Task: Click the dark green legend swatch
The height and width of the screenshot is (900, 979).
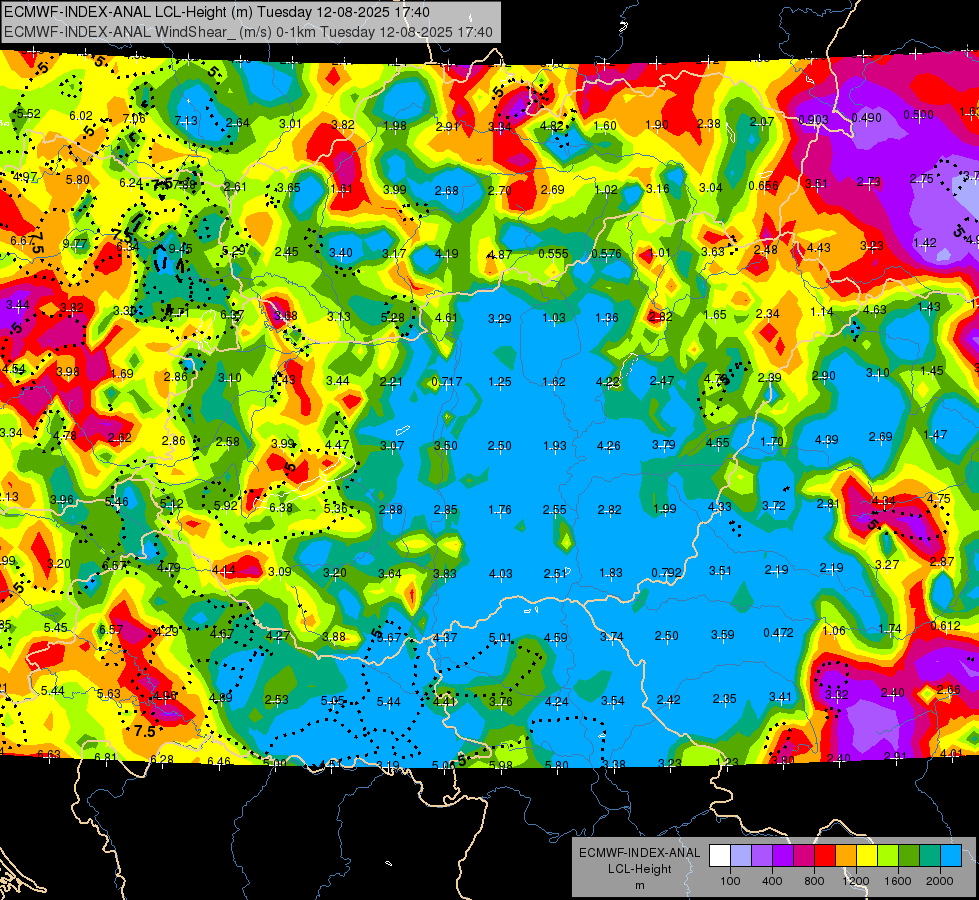Action: click(909, 856)
